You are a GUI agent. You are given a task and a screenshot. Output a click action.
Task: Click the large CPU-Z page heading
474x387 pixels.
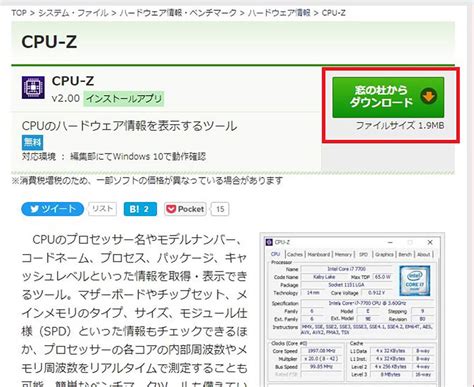49,42
